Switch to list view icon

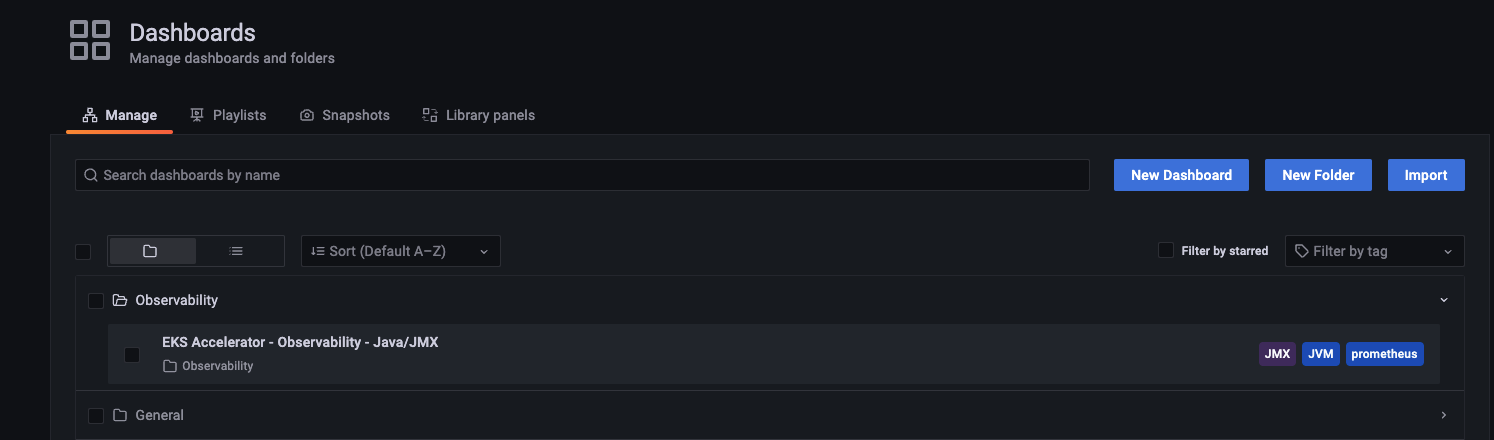[x=236, y=251]
